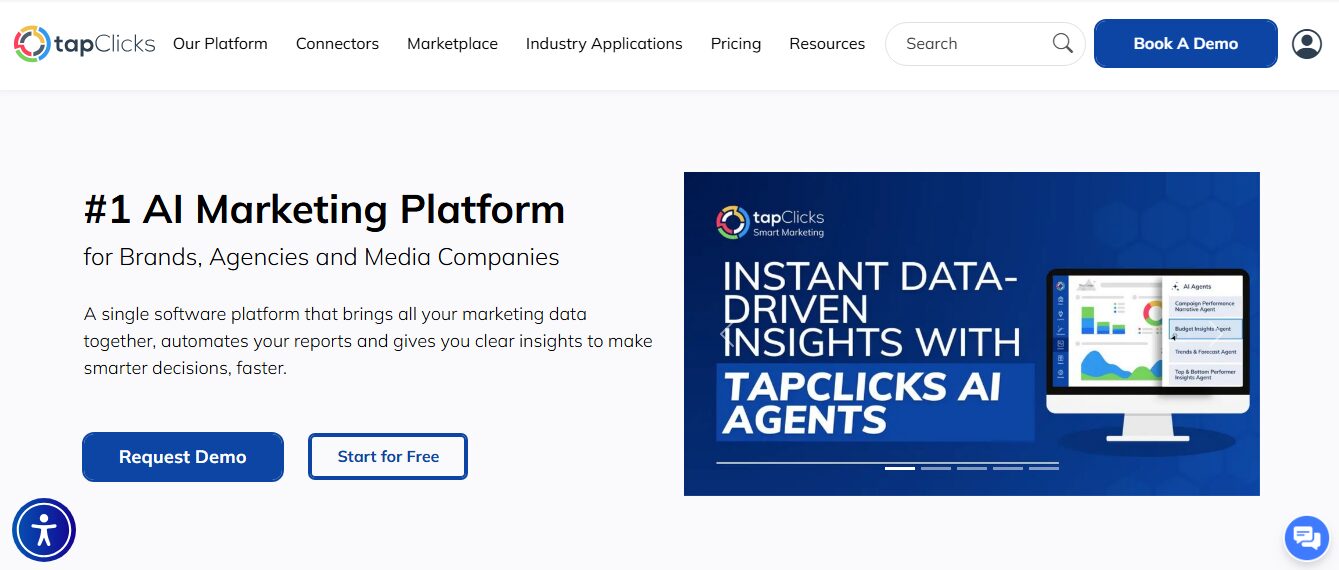This screenshot has height=570, width=1339.
Task: Open the live chat bubble
Action: (1306, 537)
